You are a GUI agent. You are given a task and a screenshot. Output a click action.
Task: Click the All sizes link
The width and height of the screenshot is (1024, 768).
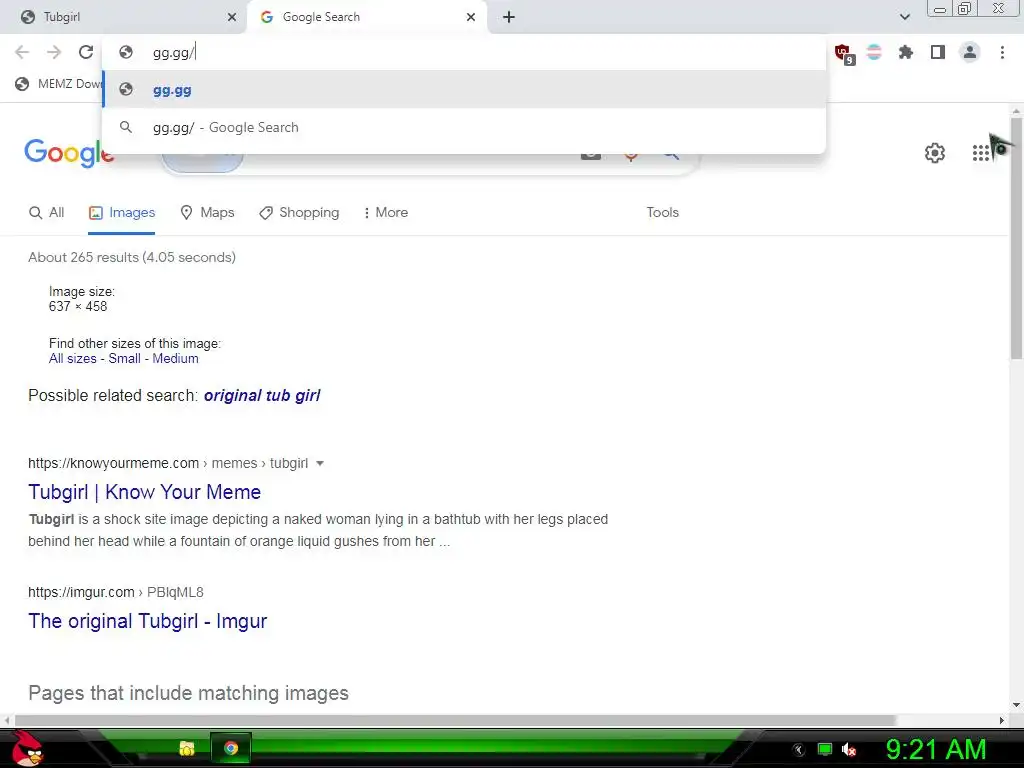click(72, 359)
